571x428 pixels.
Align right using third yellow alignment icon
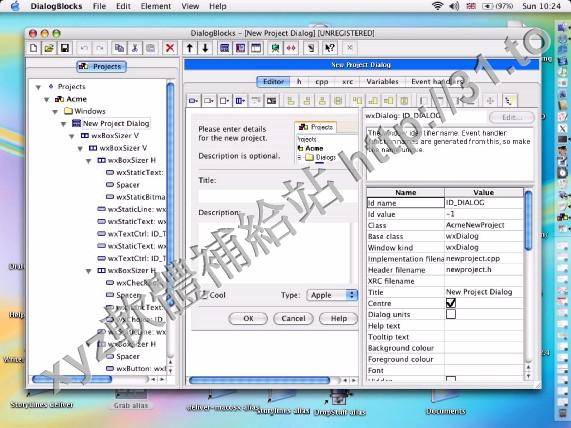[x=322, y=101]
